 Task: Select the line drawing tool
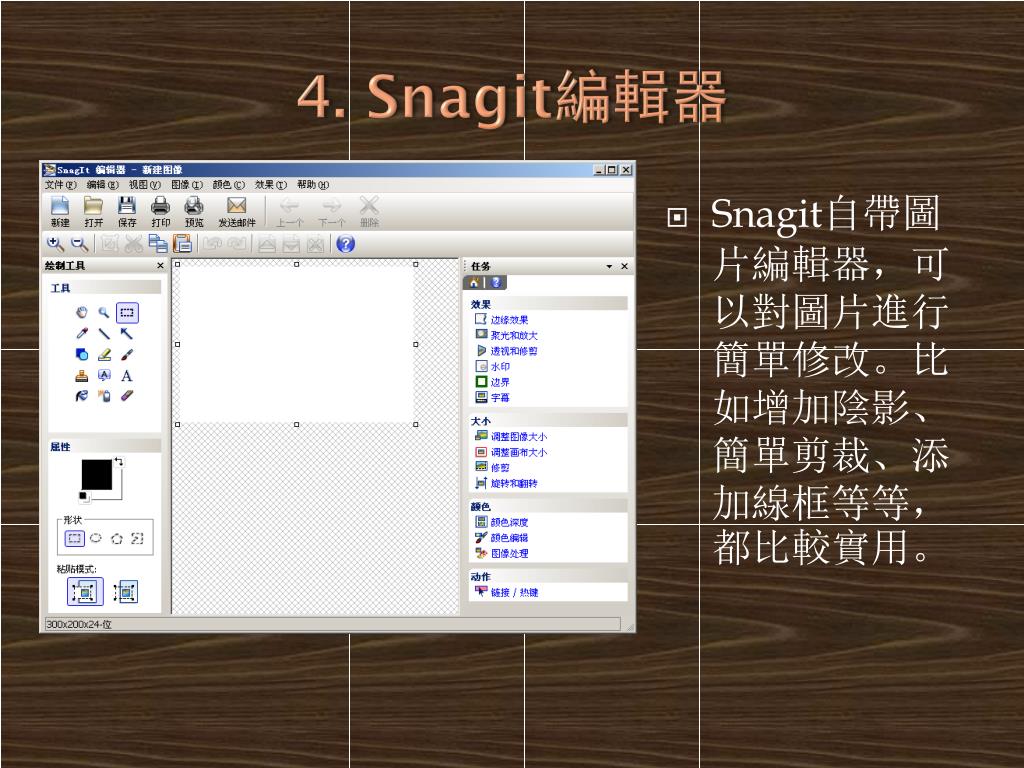click(104, 334)
